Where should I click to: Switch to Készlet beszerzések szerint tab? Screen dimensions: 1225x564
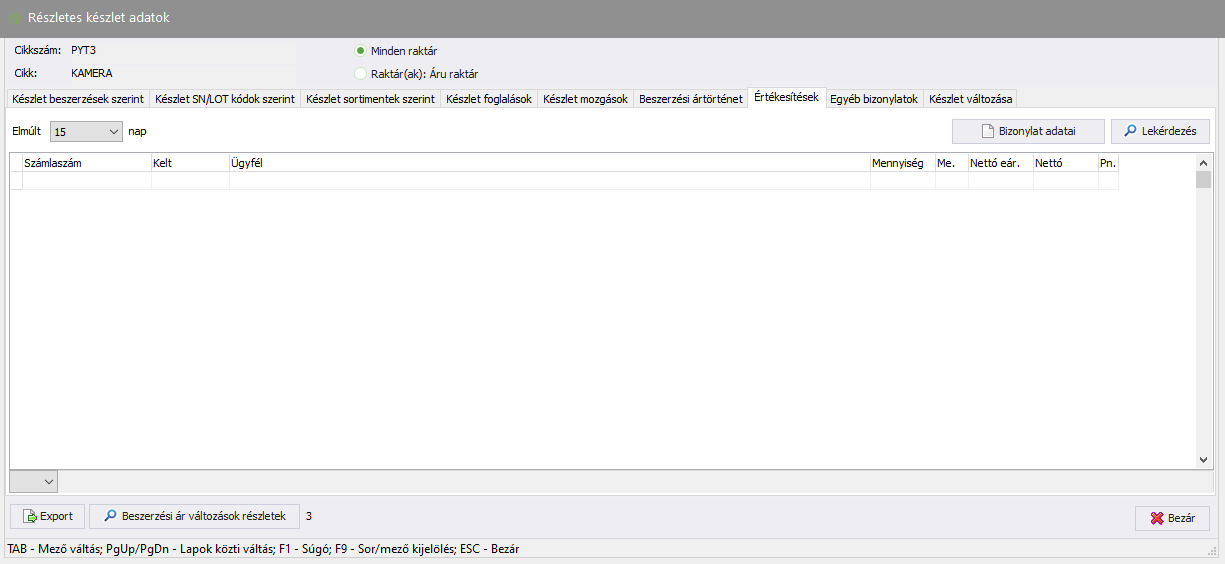[x=78, y=99]
